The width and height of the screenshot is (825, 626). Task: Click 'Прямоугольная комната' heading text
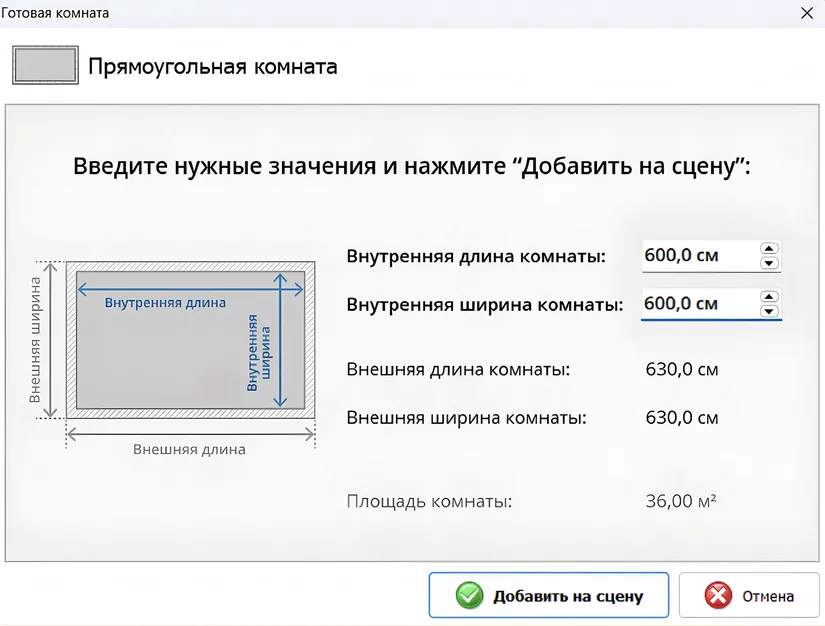click(x=213, y=67)
